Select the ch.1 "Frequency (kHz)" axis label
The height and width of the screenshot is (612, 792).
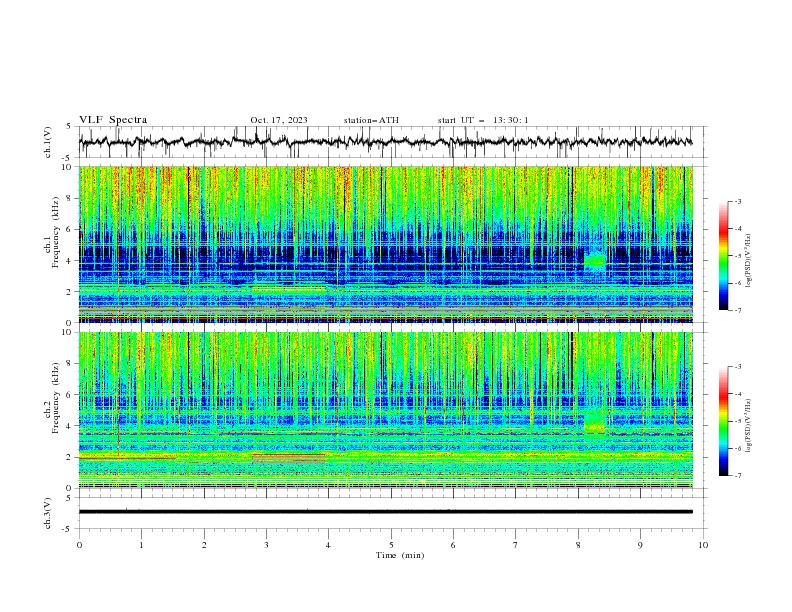(x=57, y=230)
